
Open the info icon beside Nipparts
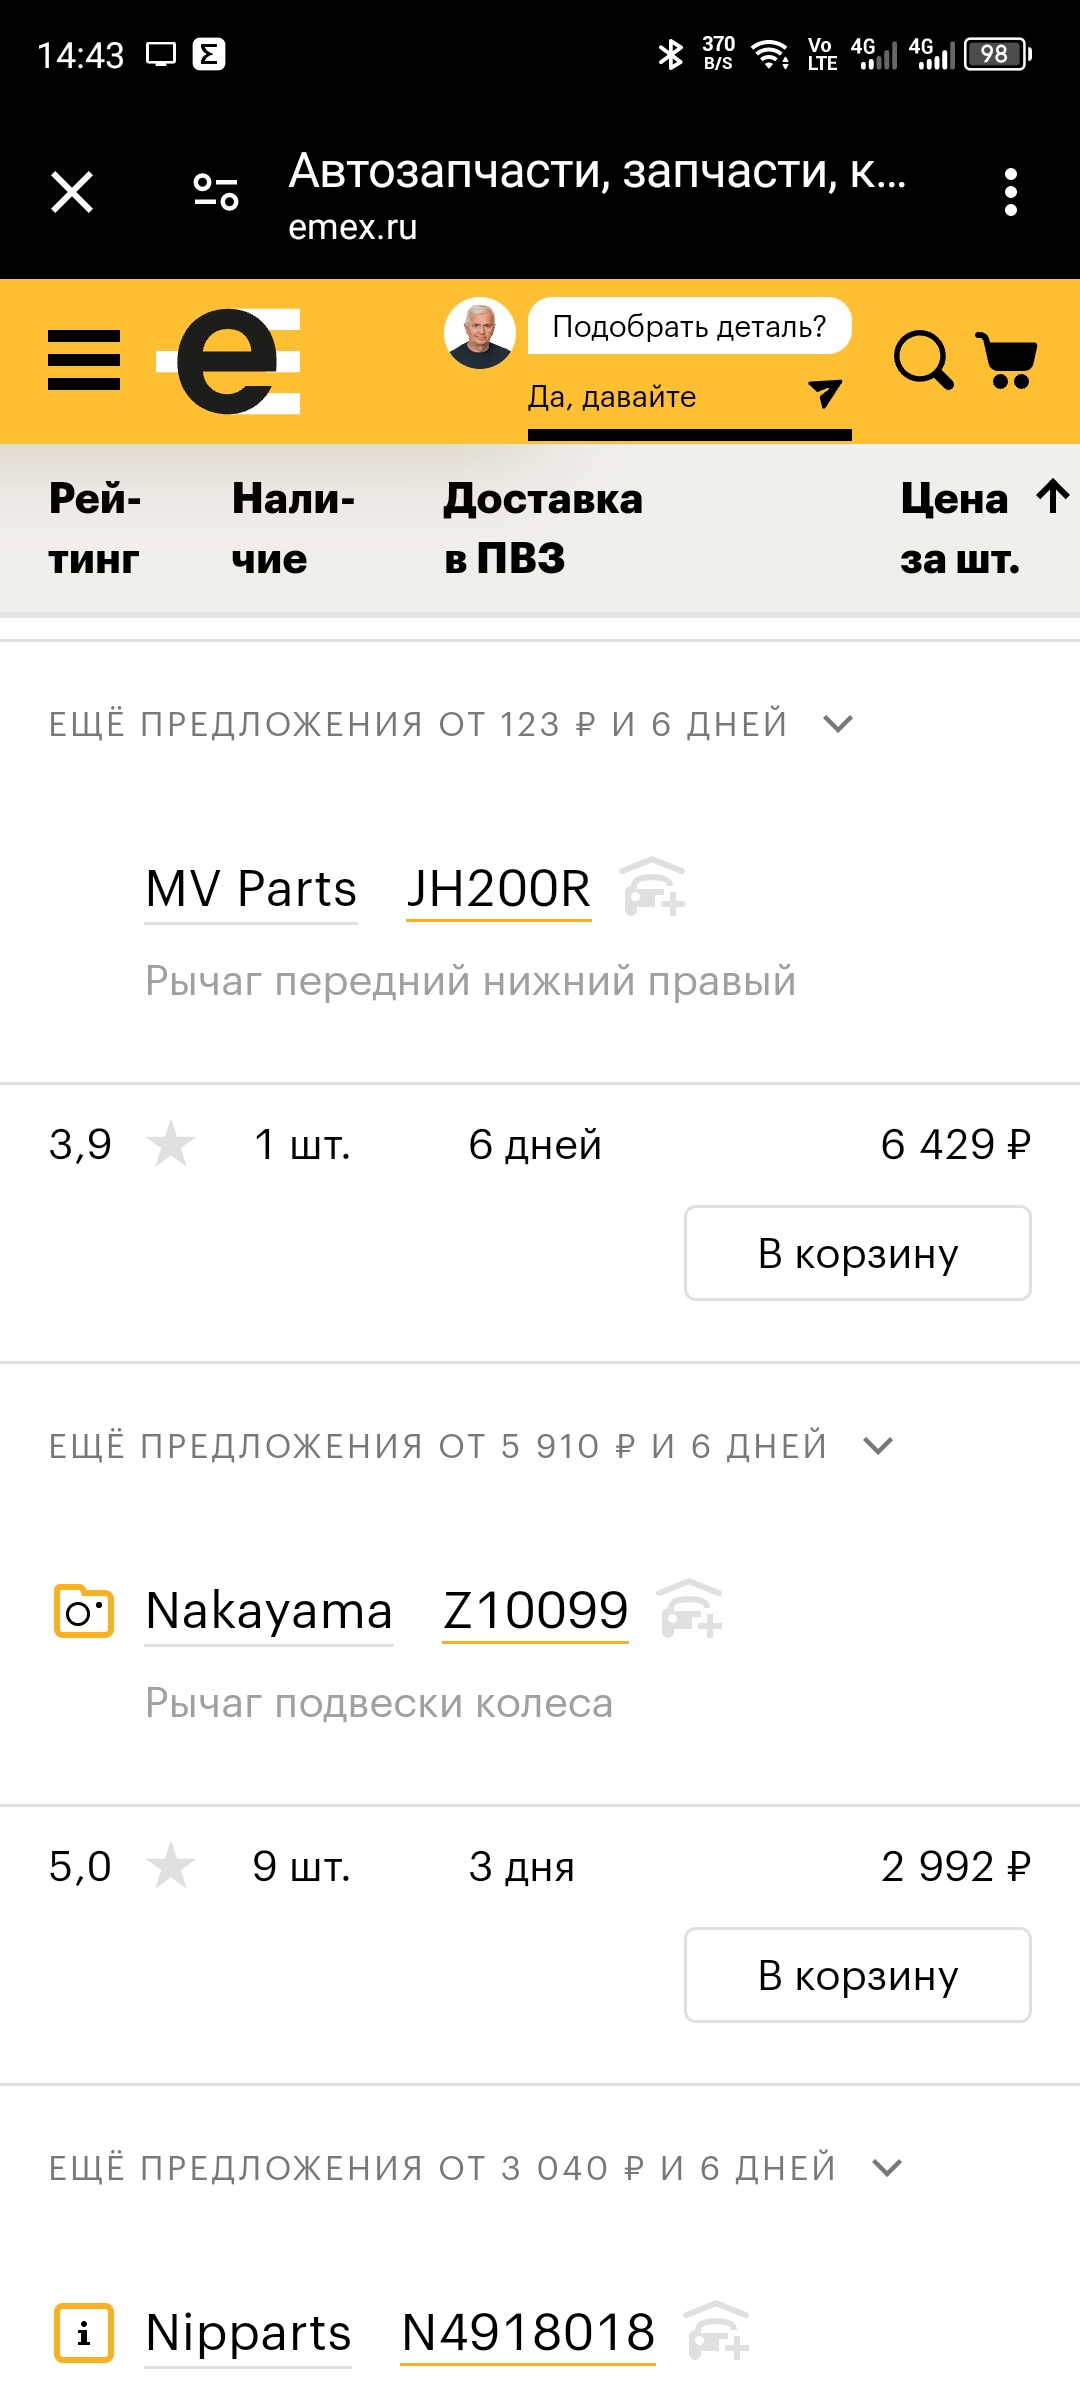point(83,2333)
